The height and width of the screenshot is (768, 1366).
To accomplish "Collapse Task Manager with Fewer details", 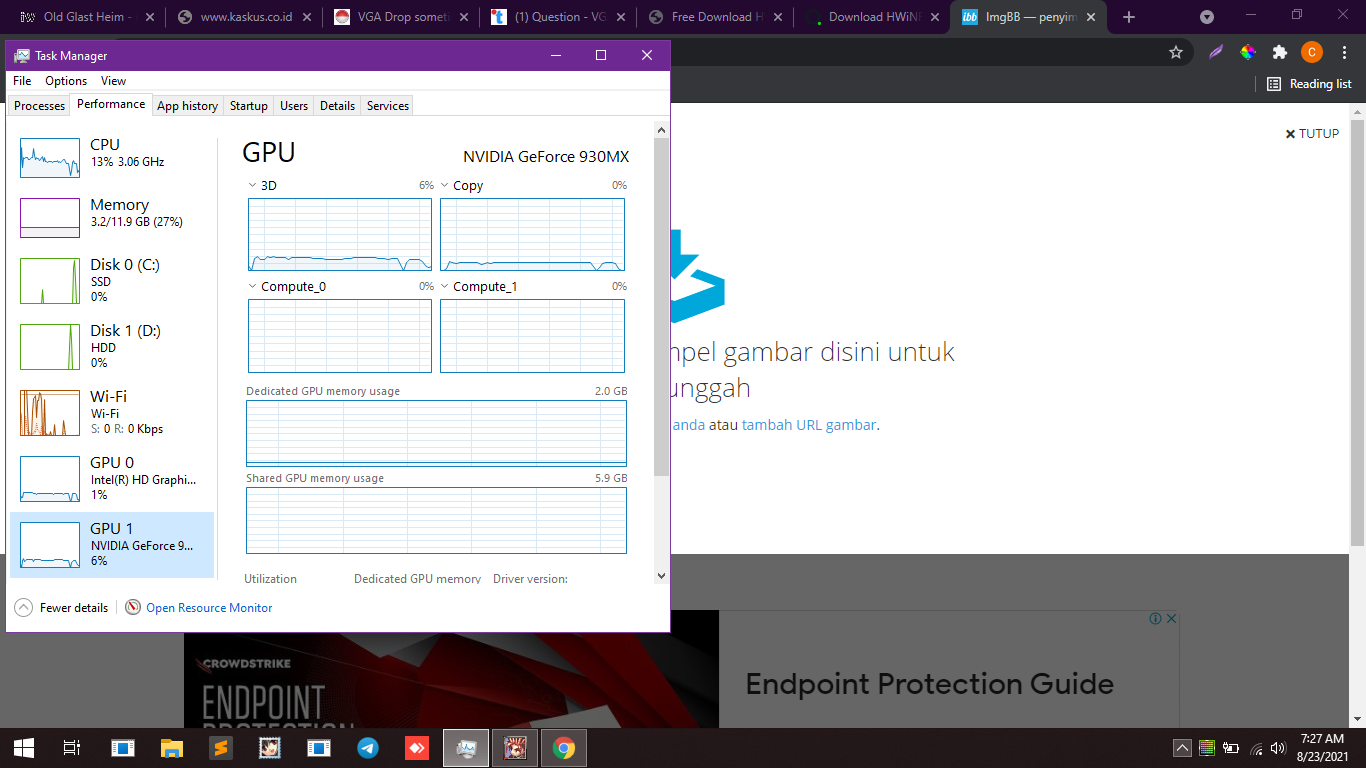I will pyautogui.click(x=61, y=608).
